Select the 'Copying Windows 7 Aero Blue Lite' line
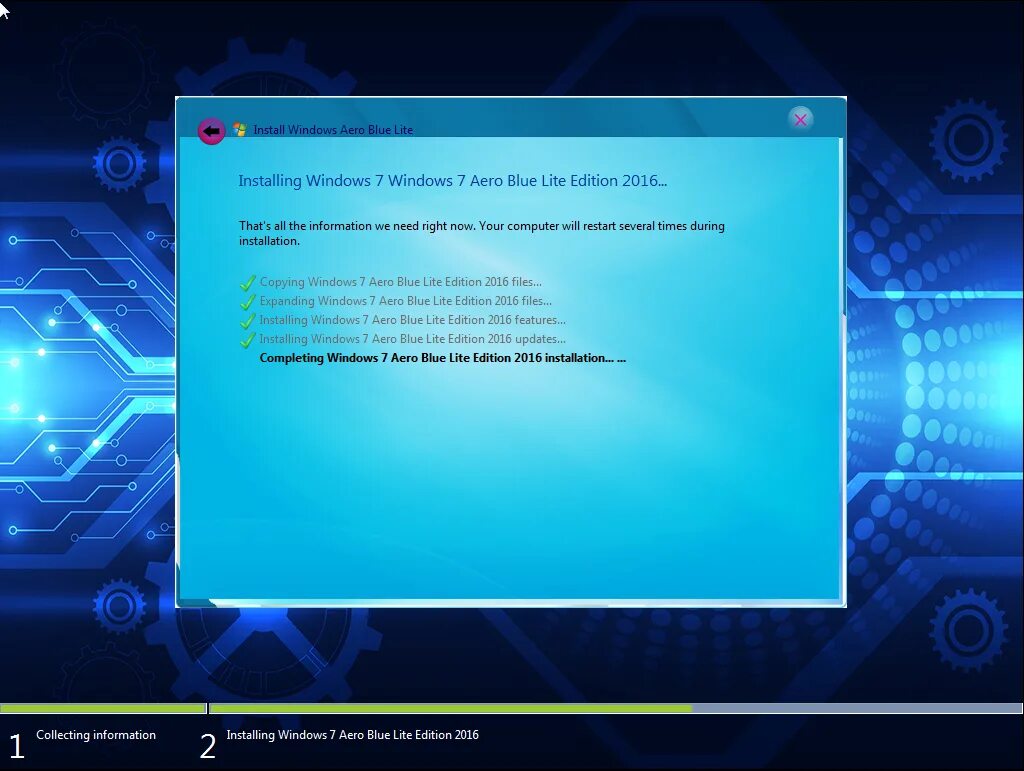Screen dimensions: 1024x771 click(400, 282)
